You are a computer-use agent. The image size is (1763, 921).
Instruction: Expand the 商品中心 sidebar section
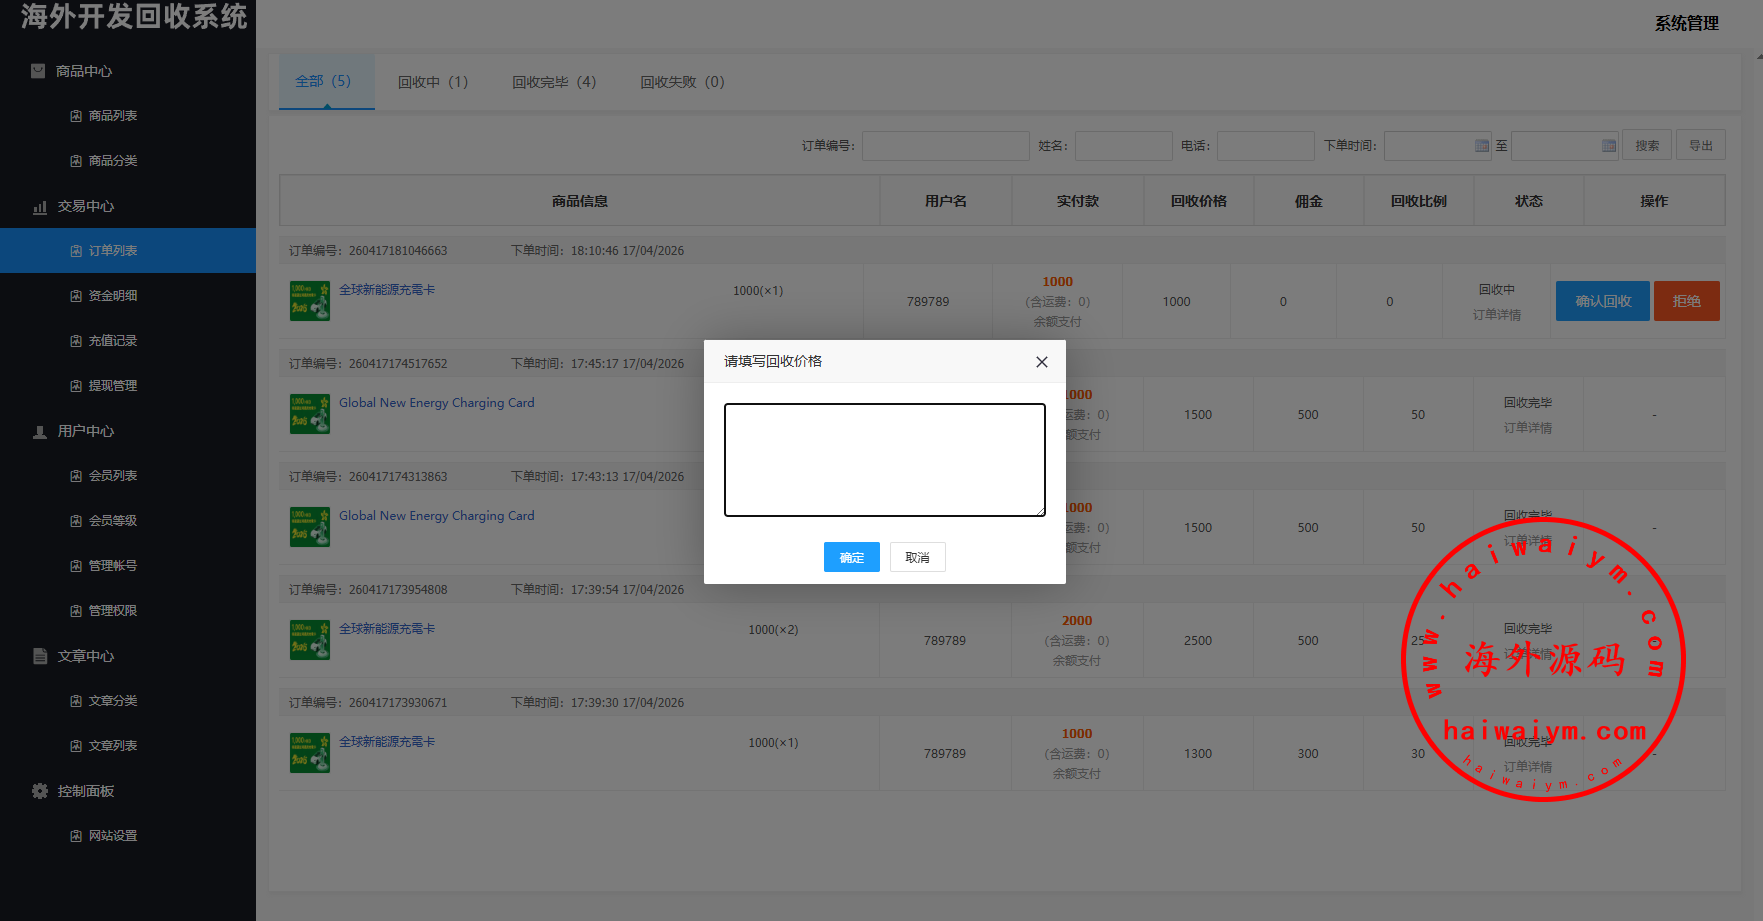coord(84,71)
